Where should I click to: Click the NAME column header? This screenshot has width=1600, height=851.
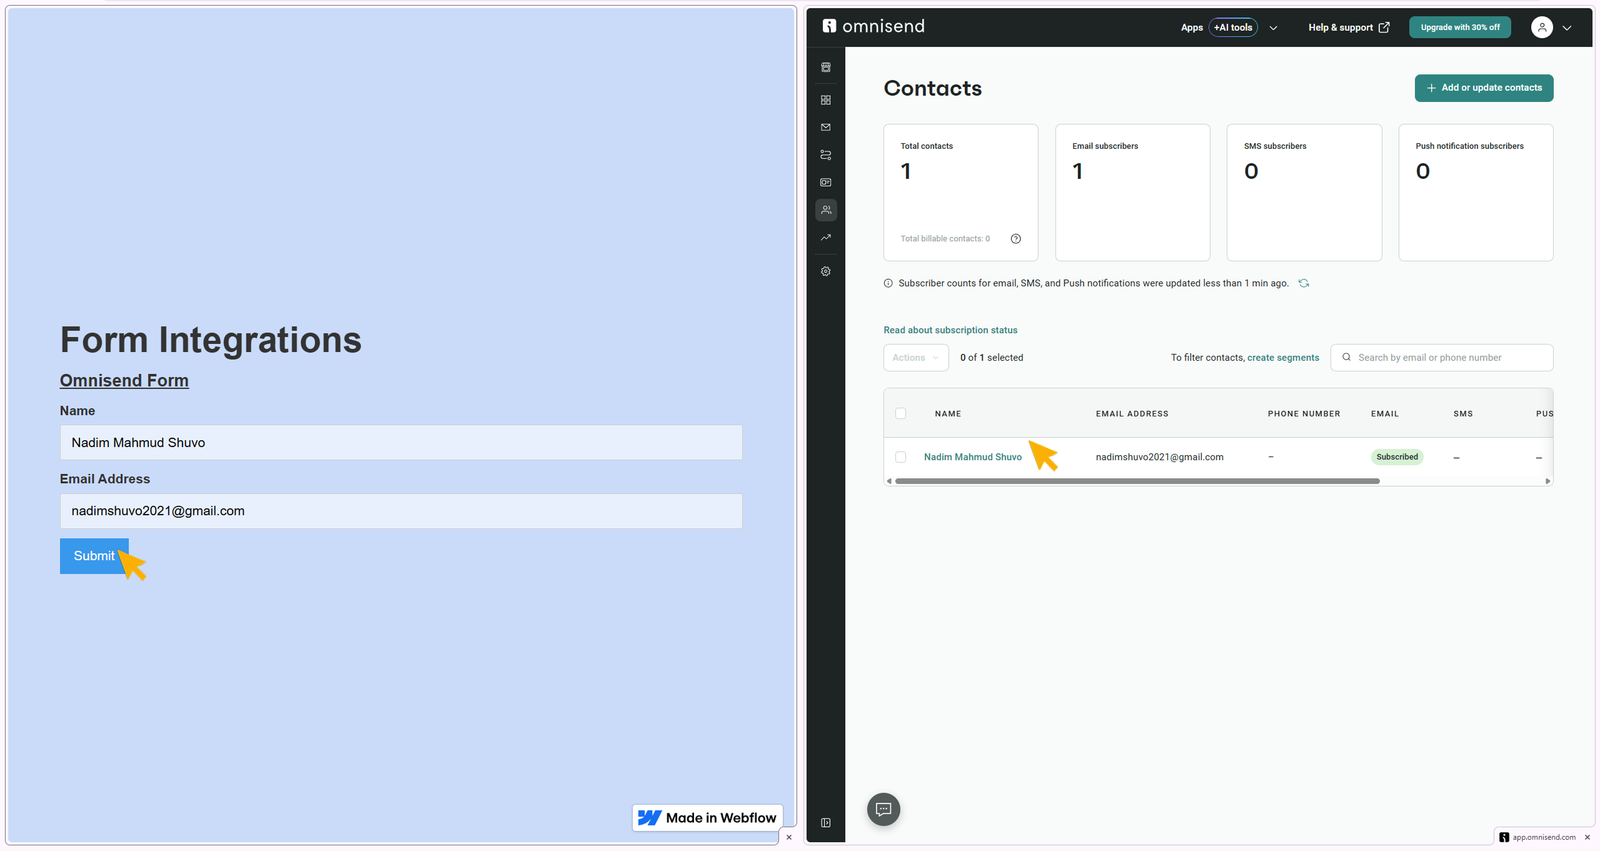pyautogui.click(x=948, y=414)
